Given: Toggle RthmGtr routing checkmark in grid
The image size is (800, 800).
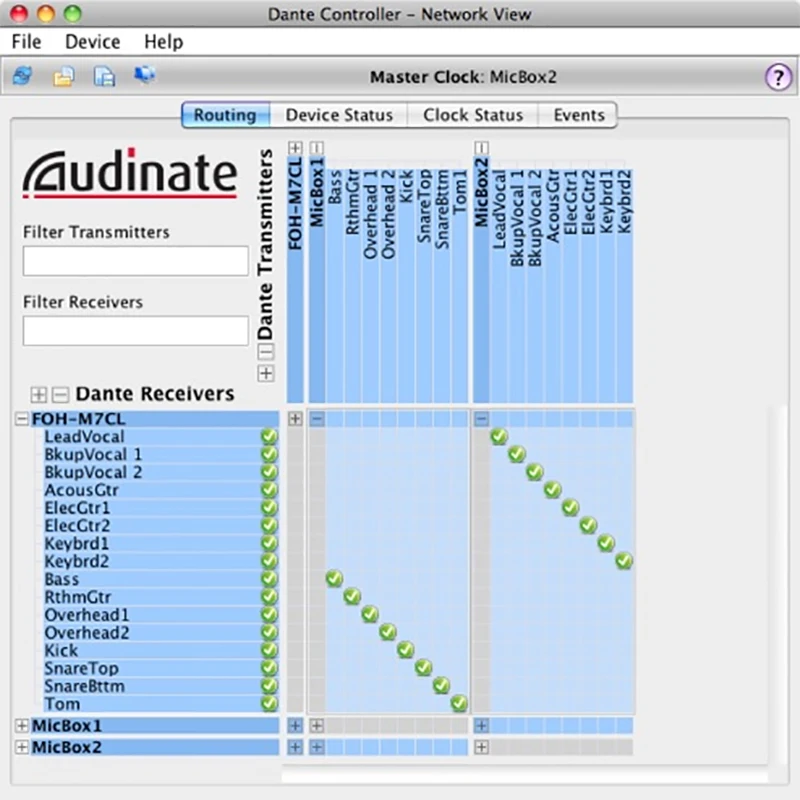Looking at the screenshot, I should coord(352,596).
